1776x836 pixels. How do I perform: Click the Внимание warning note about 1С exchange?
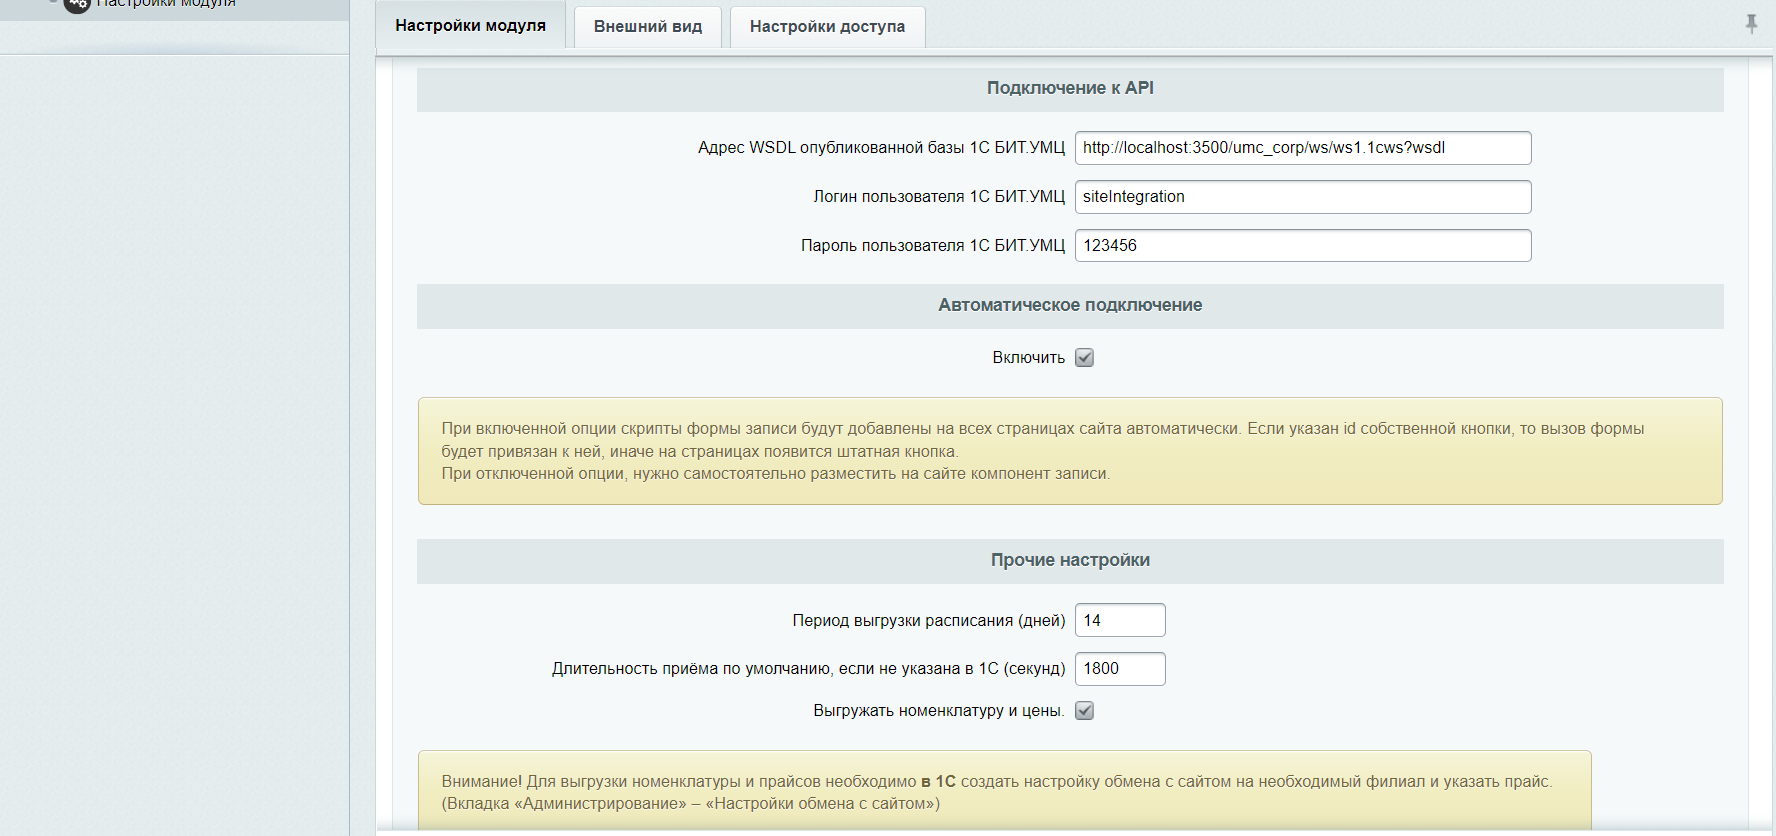pyautogui.click(x=1004, y=792)
